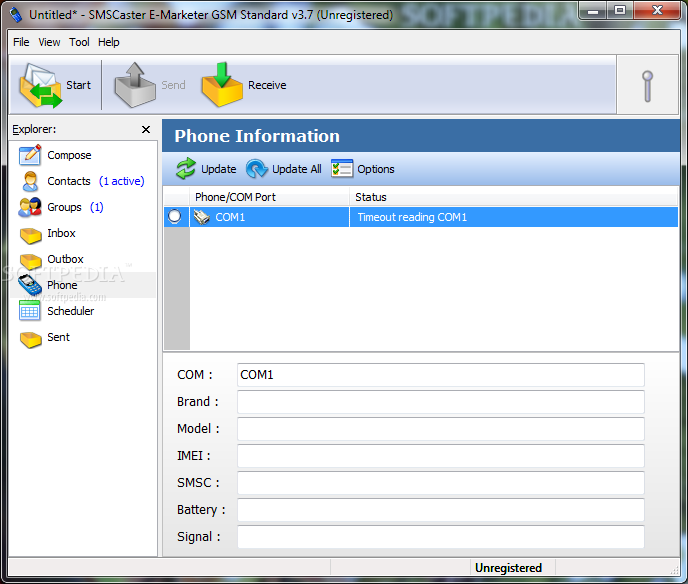
Task: Select the Groups item in Explorer
Action: pyautogui.click(x=64, y=207)
